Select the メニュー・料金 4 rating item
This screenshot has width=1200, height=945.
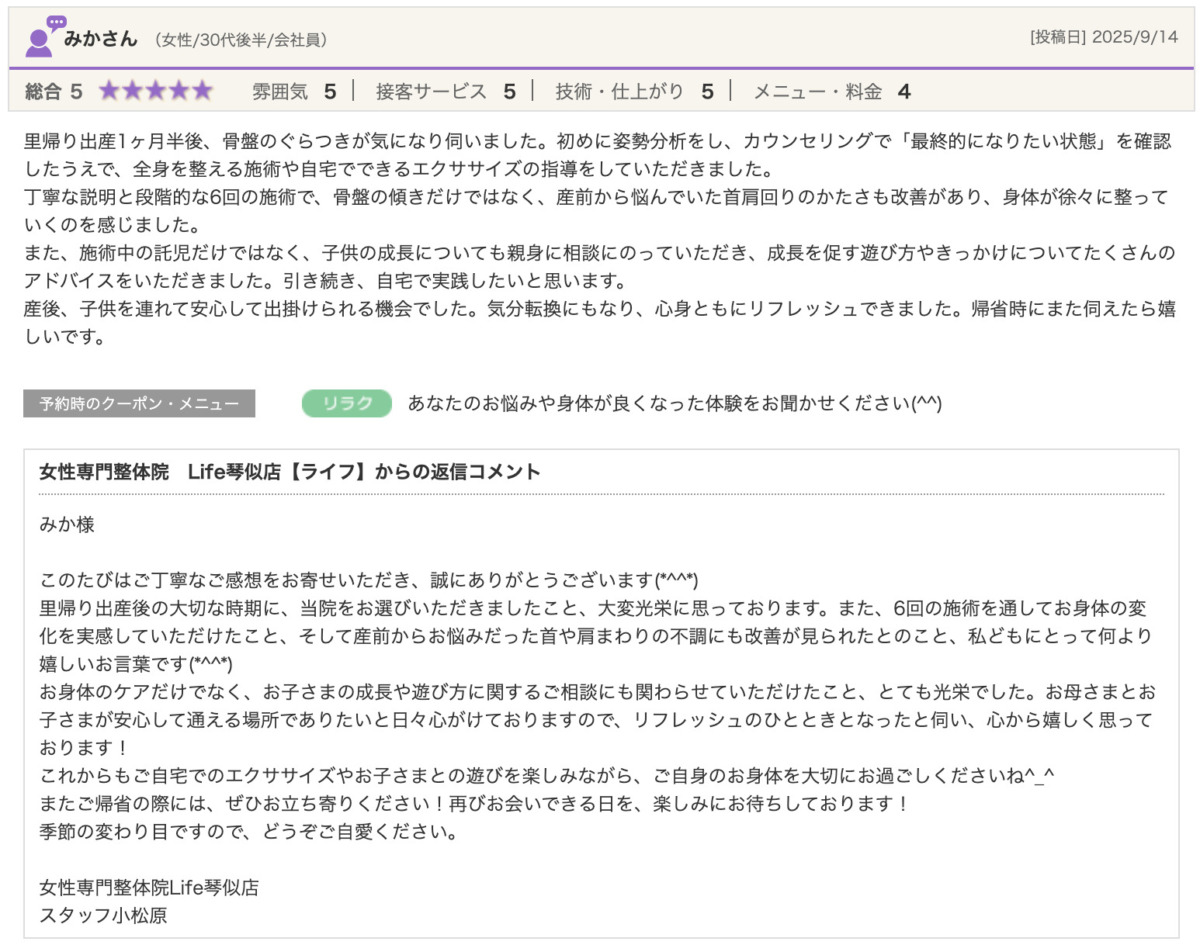(x=831, y=92)
